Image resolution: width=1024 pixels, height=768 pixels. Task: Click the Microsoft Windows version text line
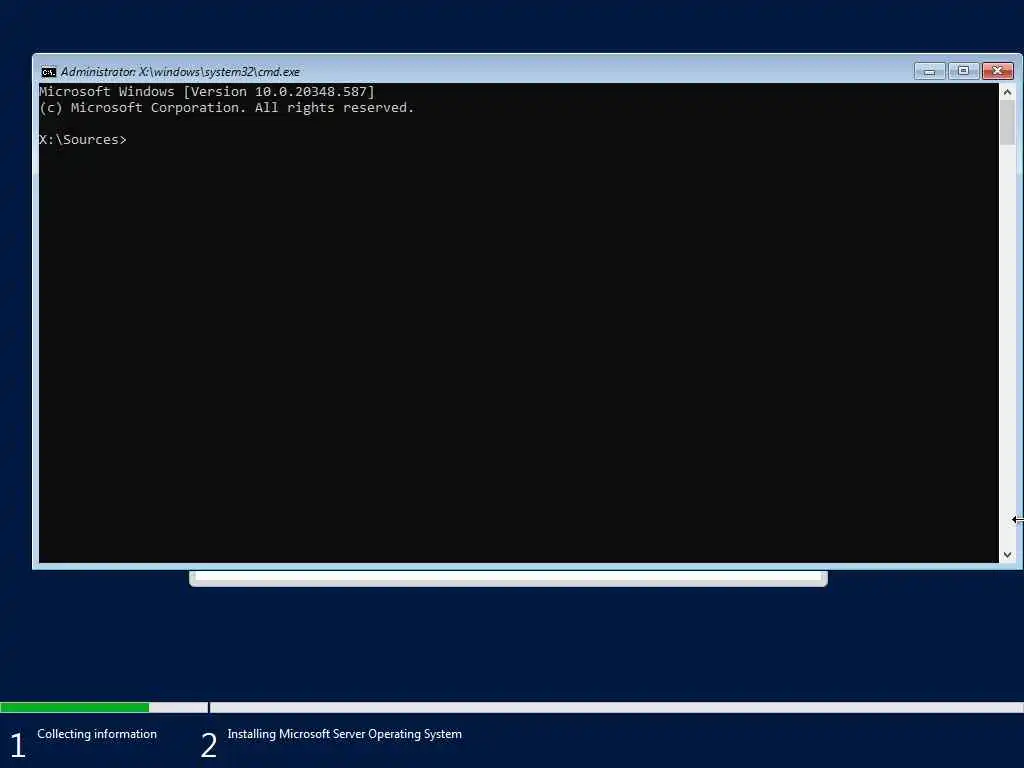point(207,91)
